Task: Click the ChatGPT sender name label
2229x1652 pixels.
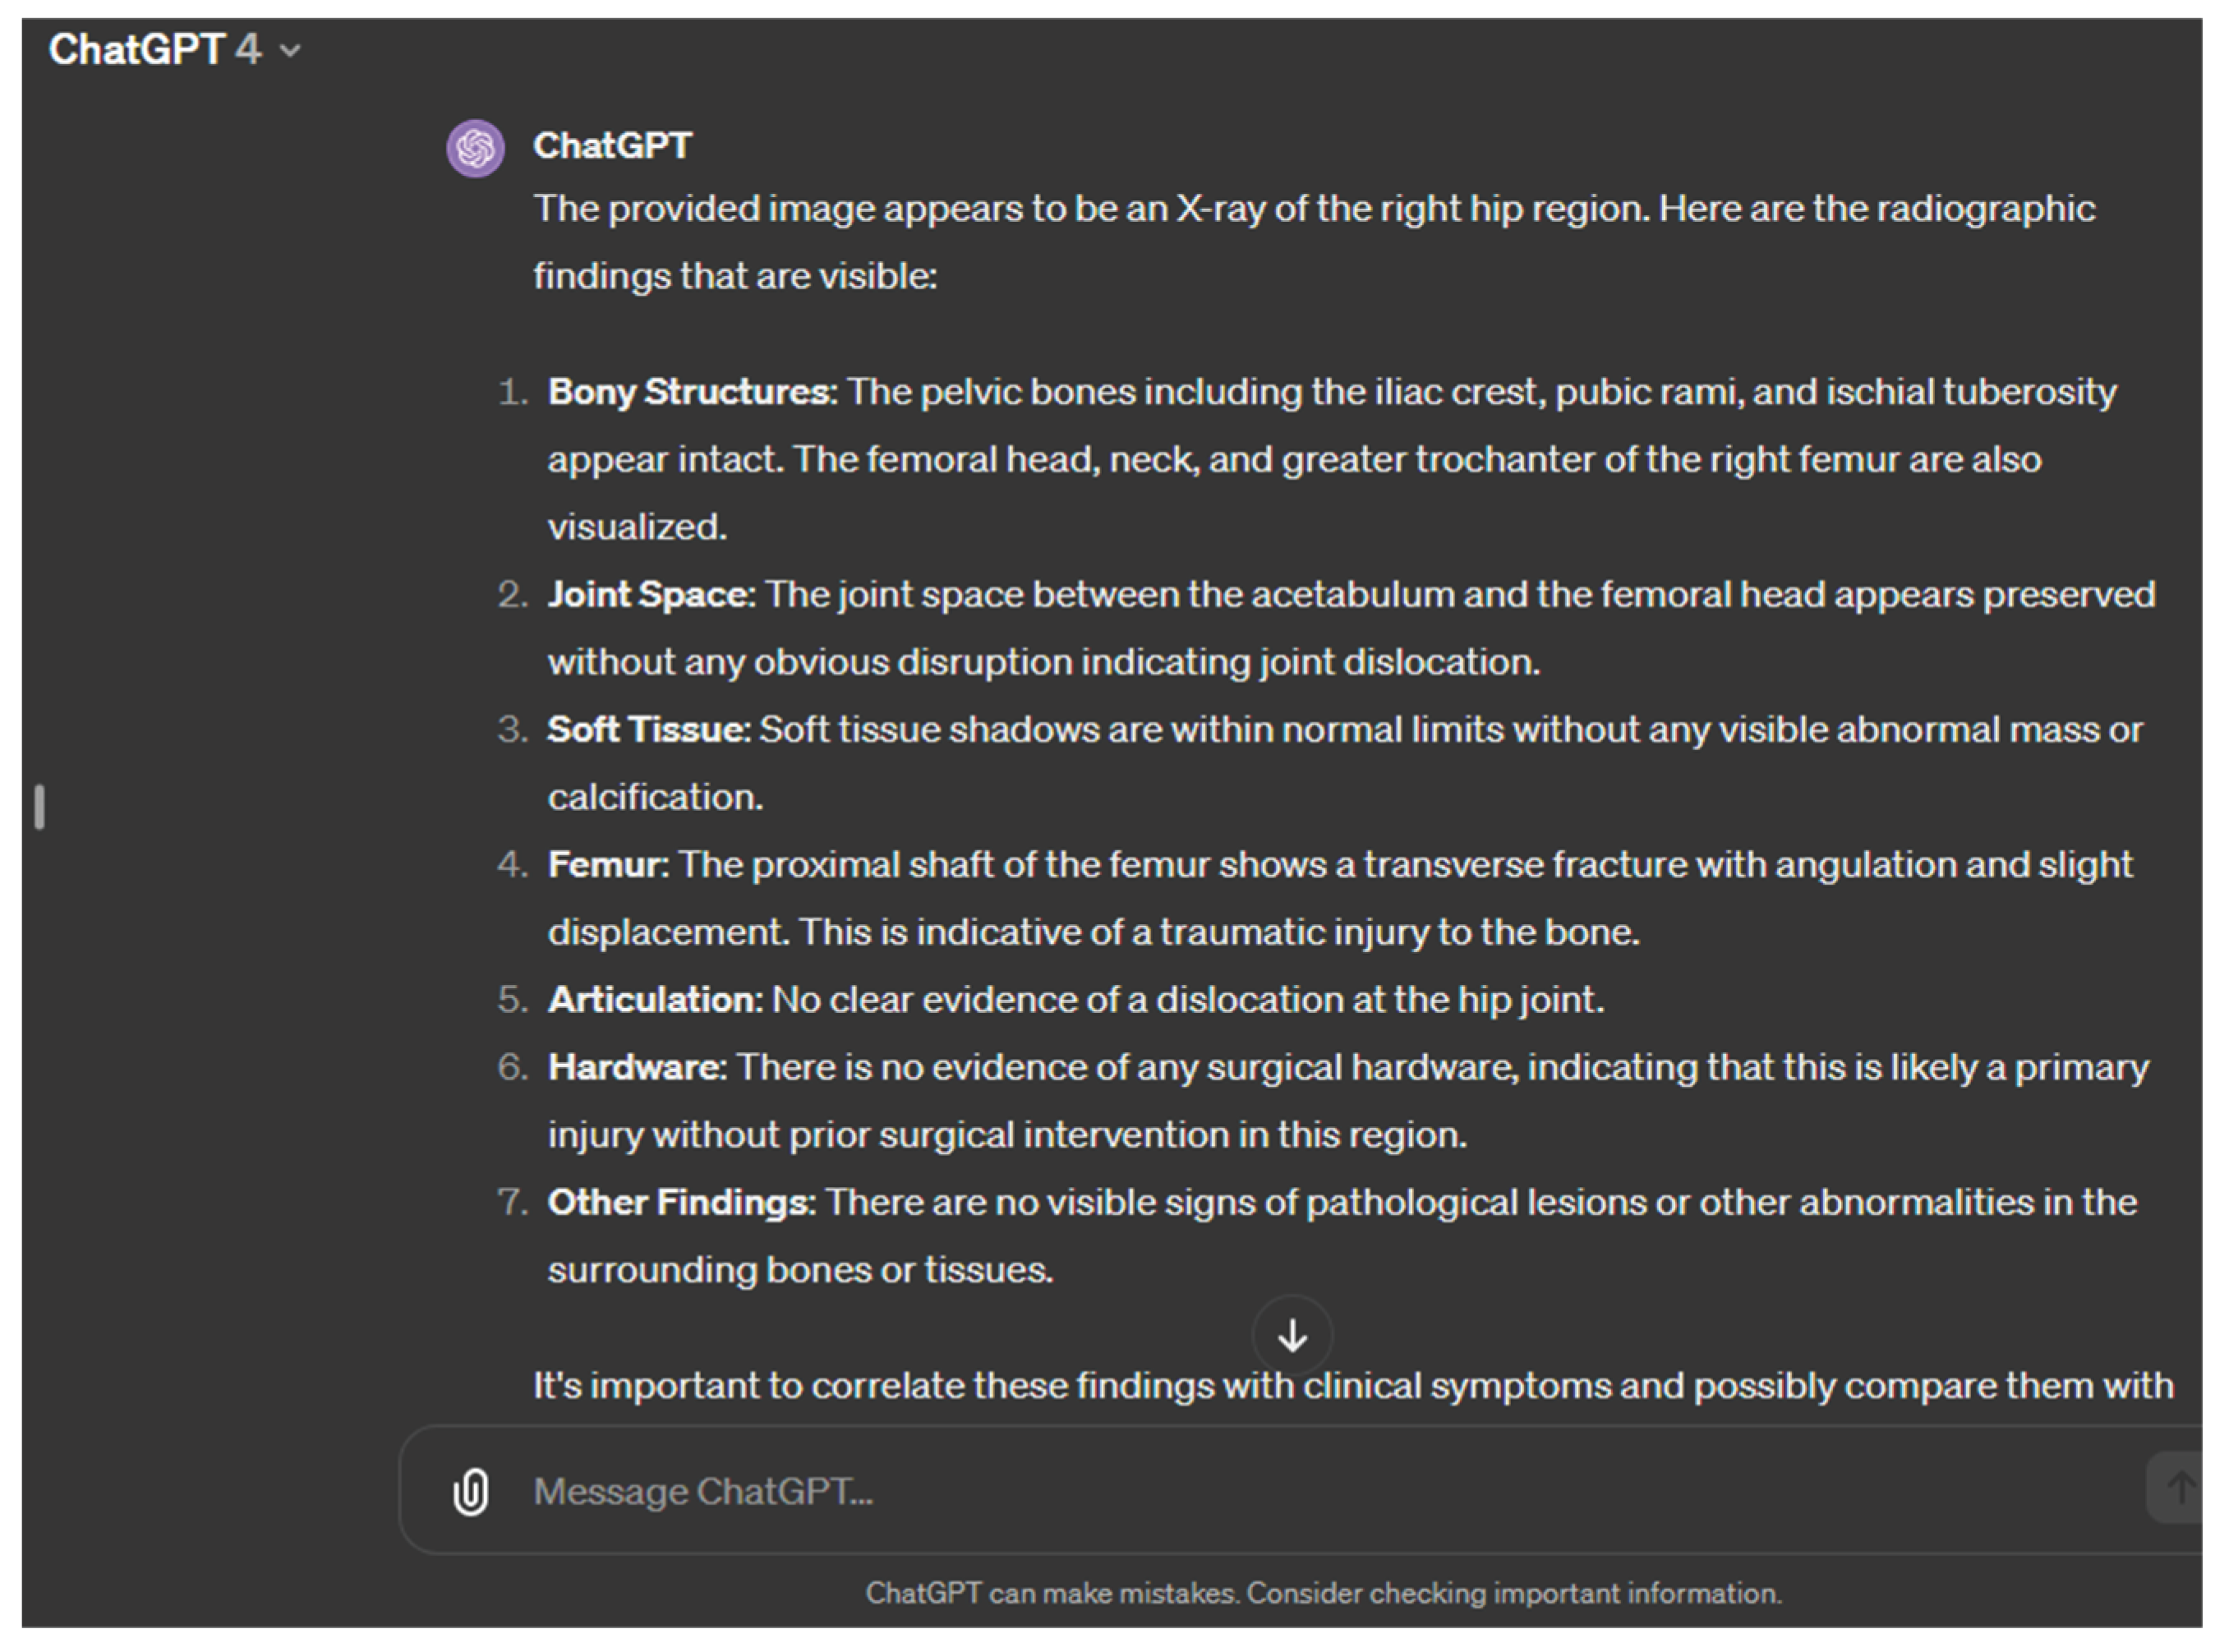Action: 612,146
